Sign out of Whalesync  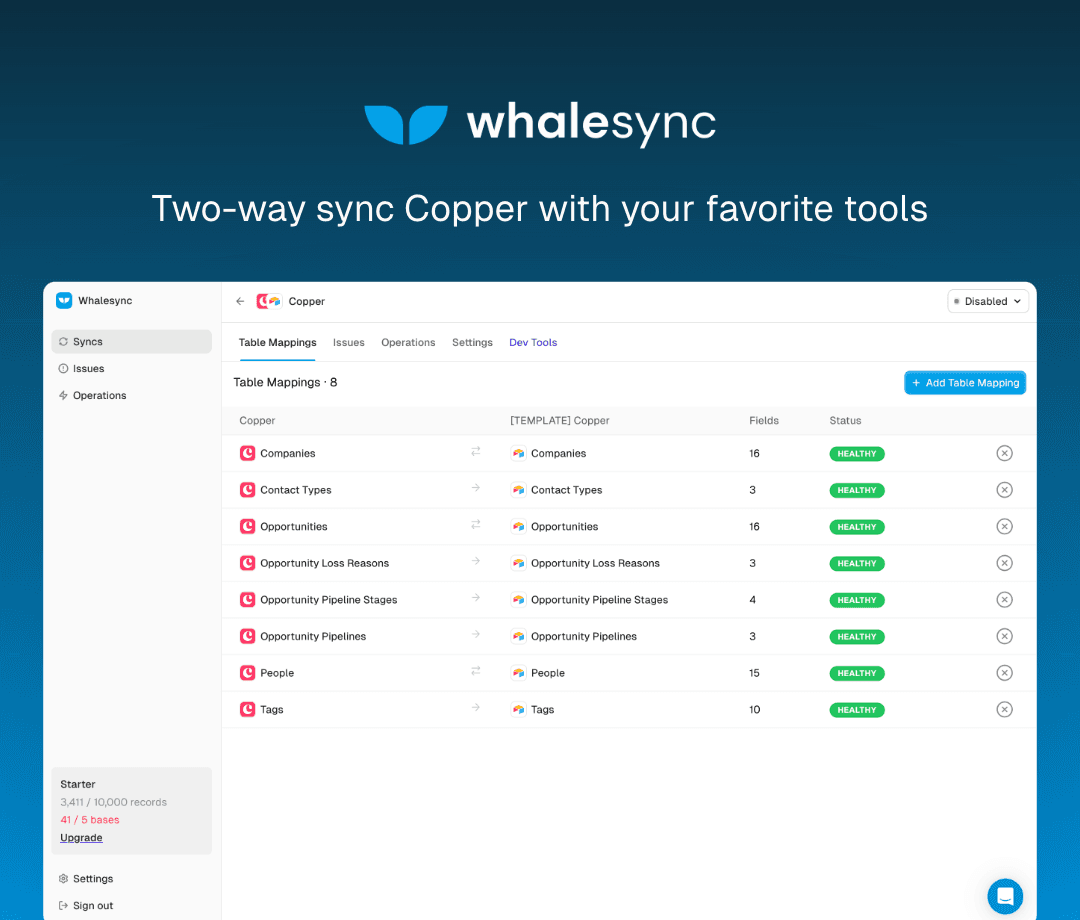tap(86, 906)
